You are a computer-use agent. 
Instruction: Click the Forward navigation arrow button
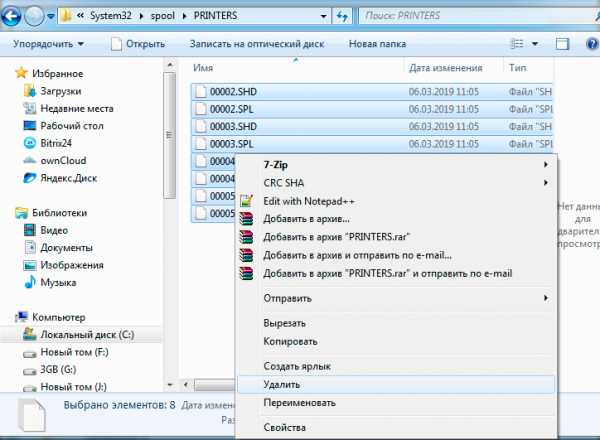point(34,16)
